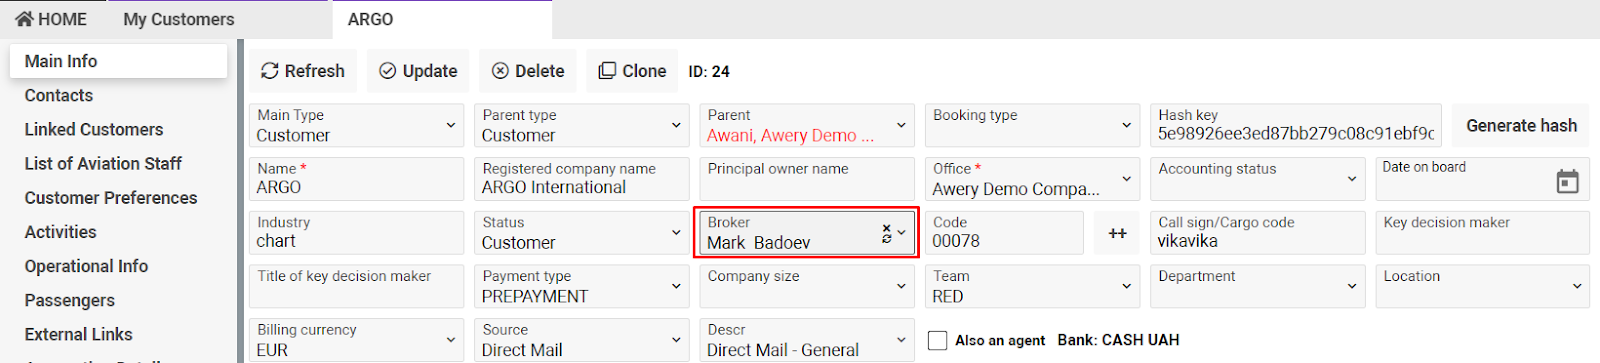Expand the Billing currency dropdown
1600x363 pixels.
[356, 340]
